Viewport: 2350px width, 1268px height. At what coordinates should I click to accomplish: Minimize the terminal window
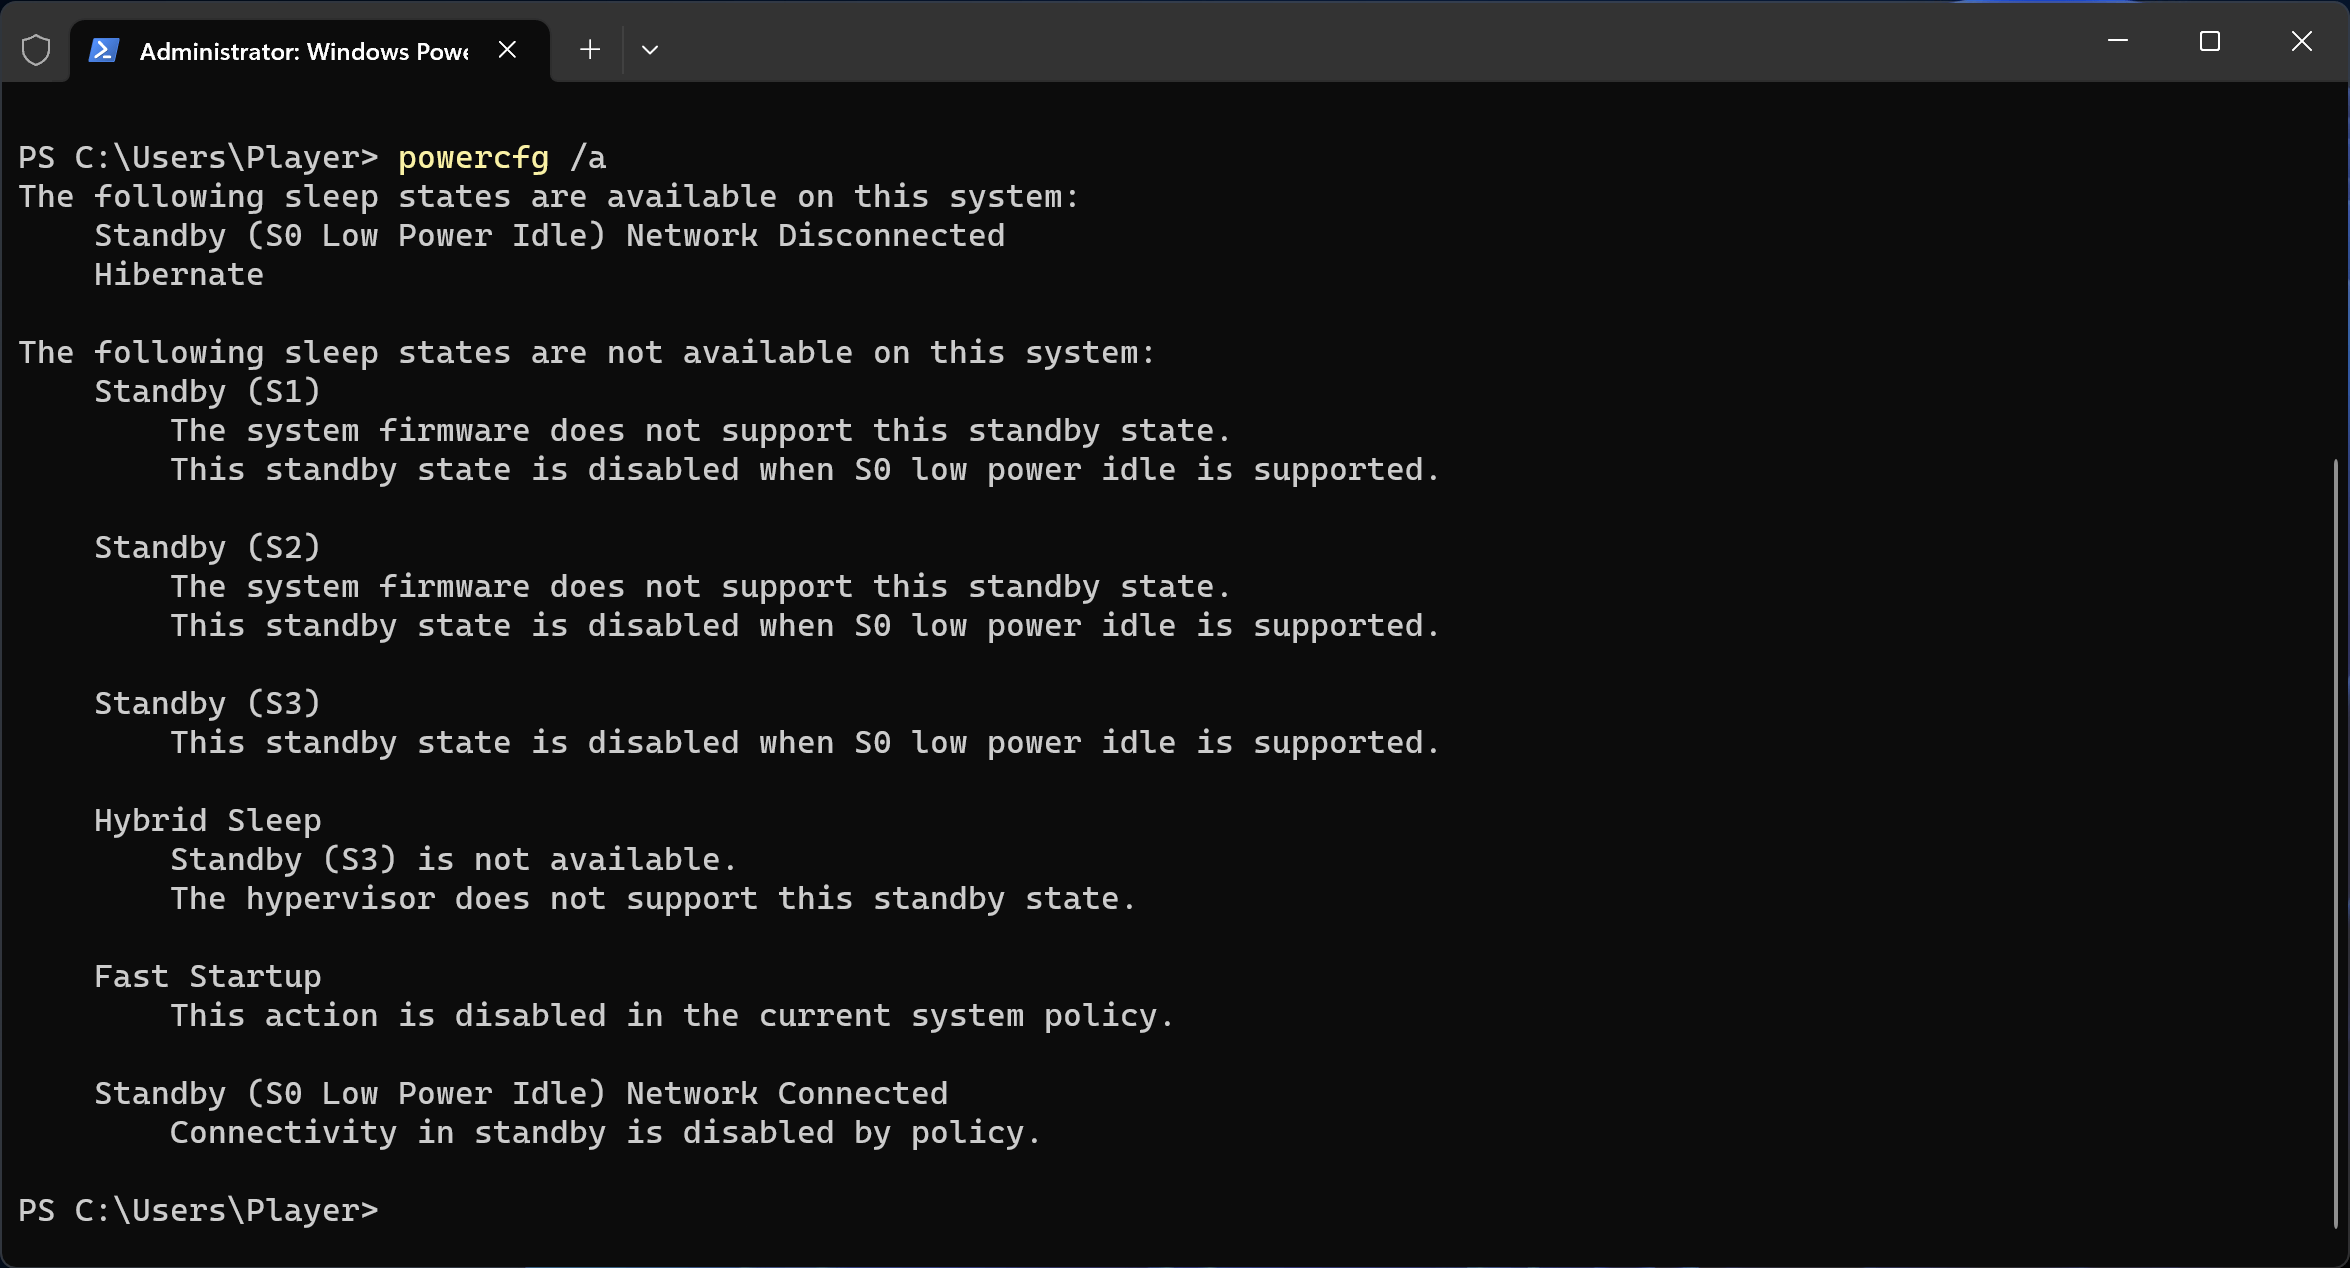(x=2117, y=41)
